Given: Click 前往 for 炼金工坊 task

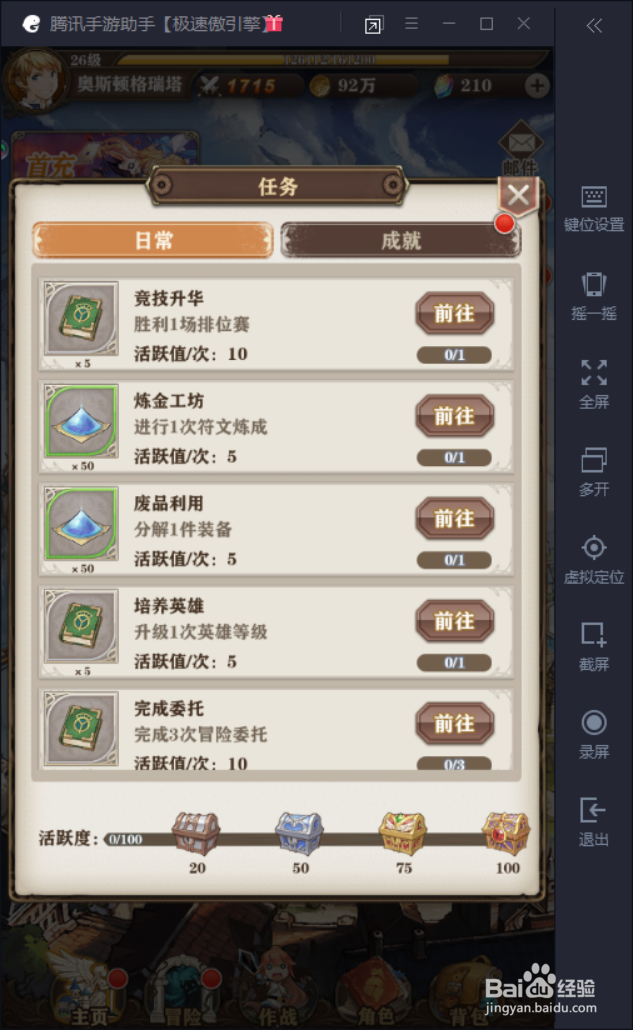Looking at the screenshot, I should click(x=454, y=416).
